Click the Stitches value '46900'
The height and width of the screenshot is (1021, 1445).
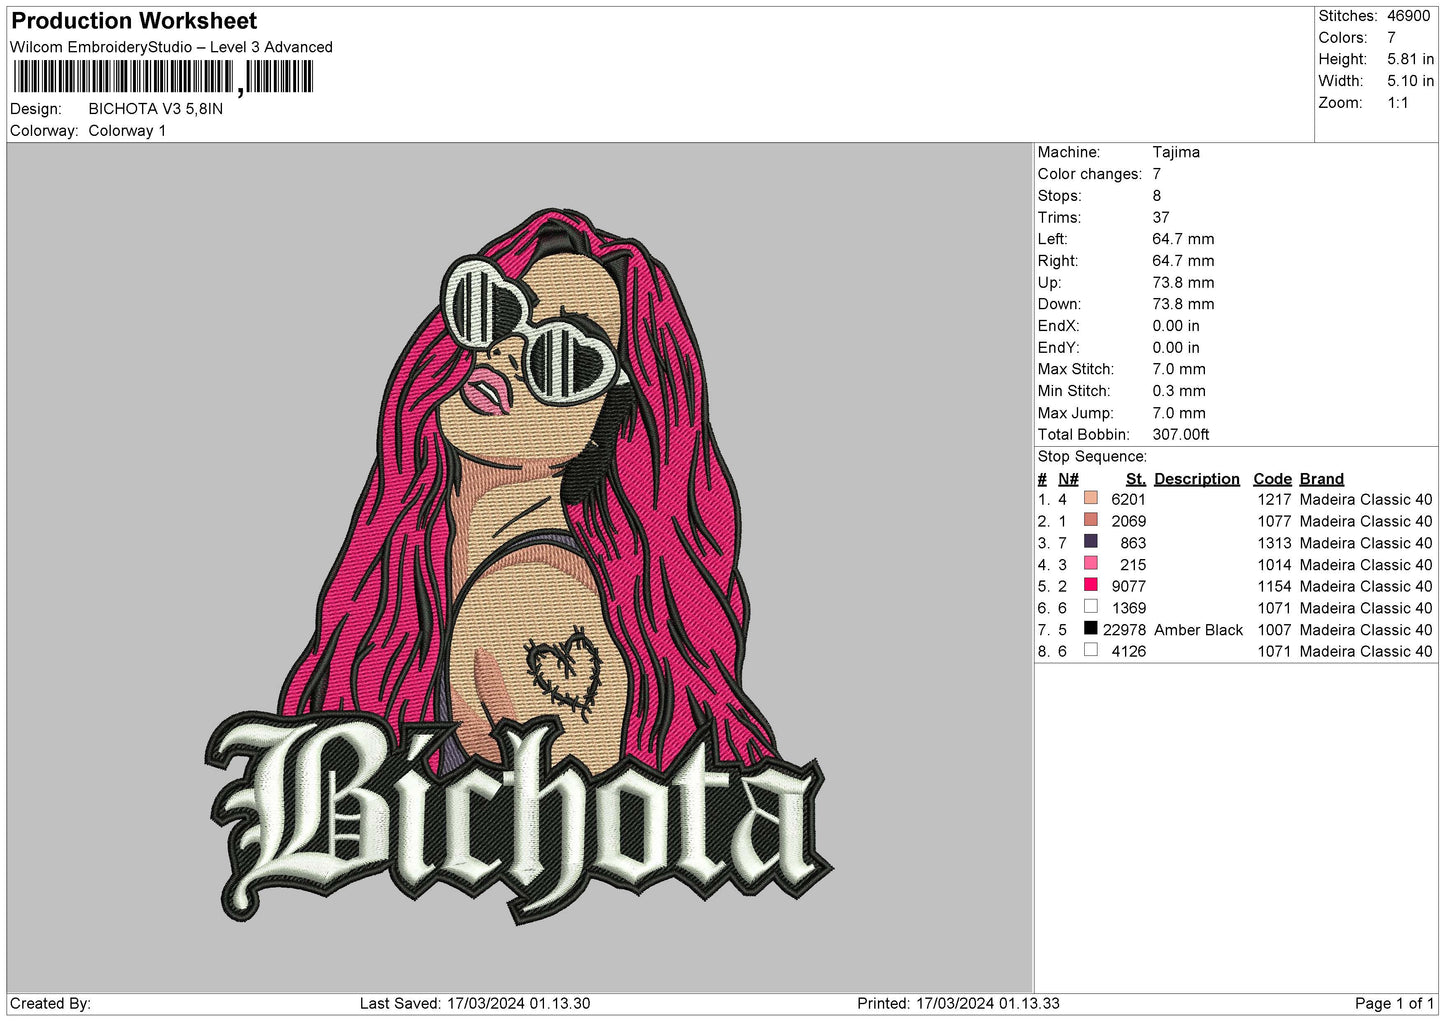(x=1408, y=16)
